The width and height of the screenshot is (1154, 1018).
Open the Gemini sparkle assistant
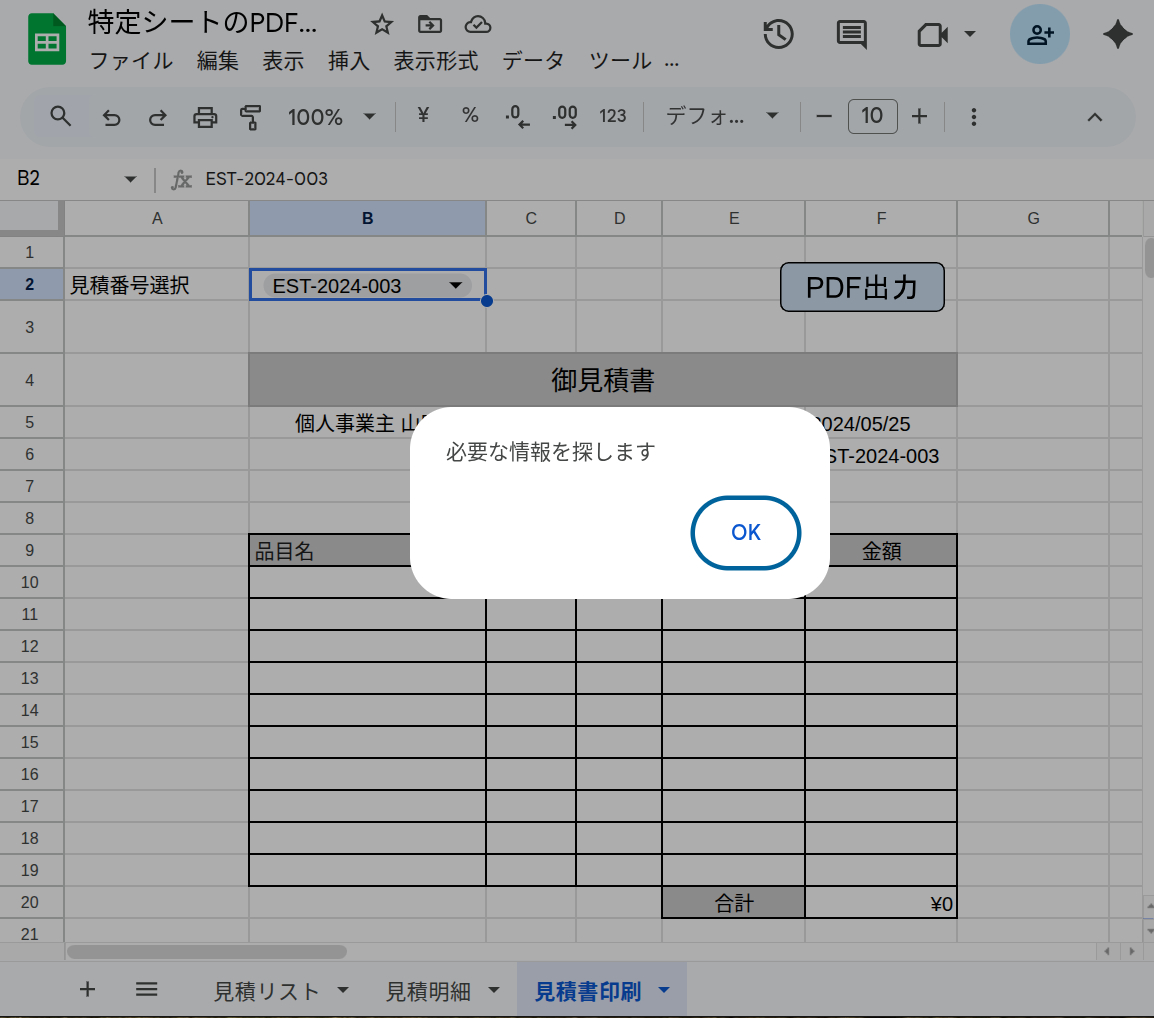(x=1117, y=35)
